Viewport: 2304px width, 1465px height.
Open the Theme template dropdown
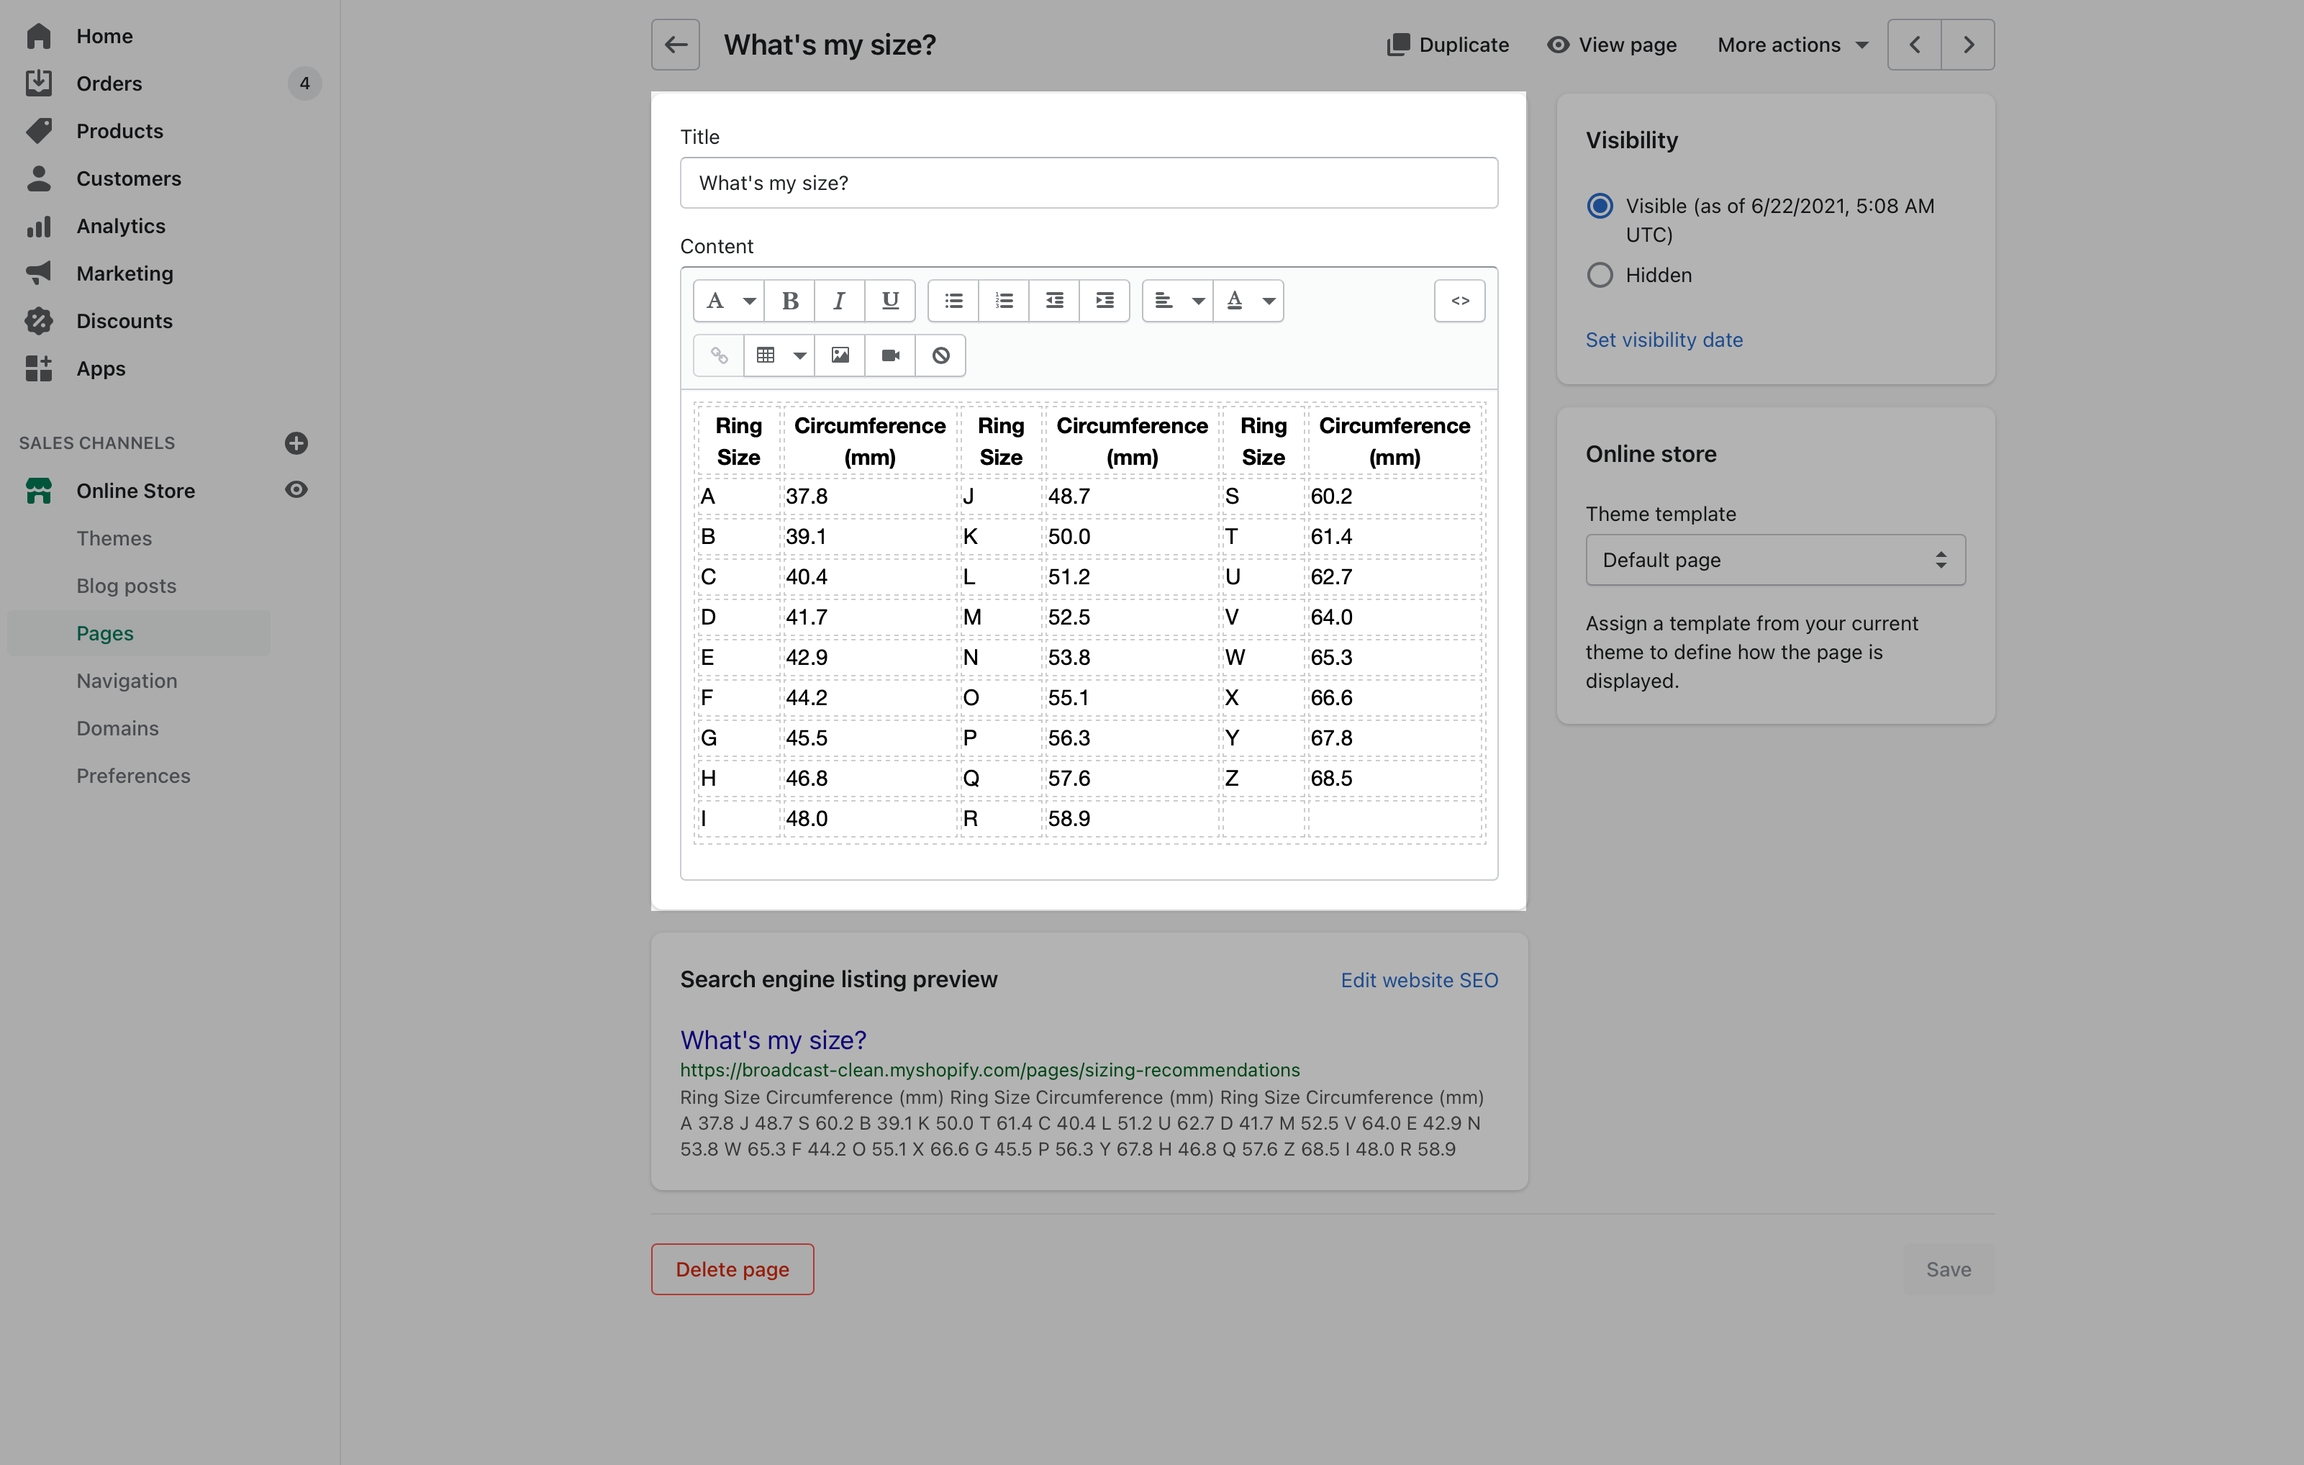[x=1774, y=560]
